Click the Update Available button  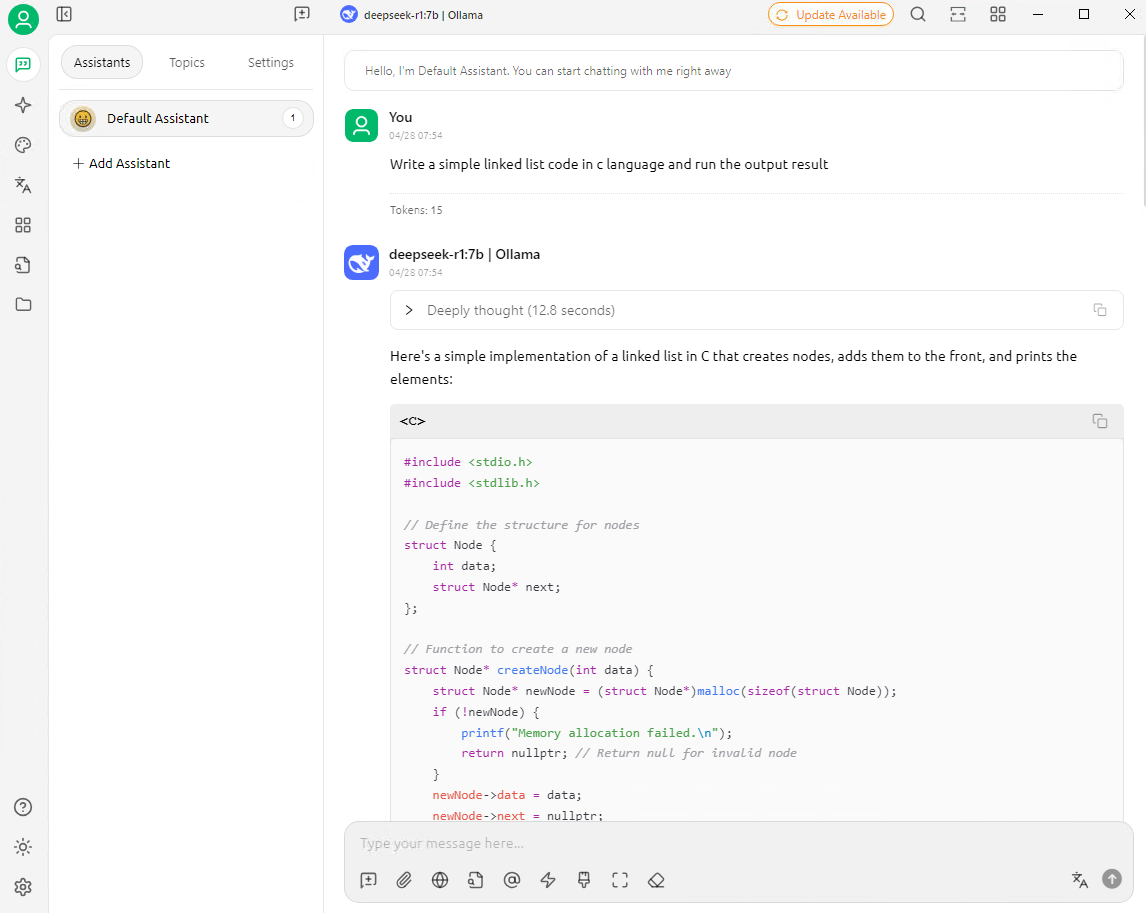pos(831,15)
